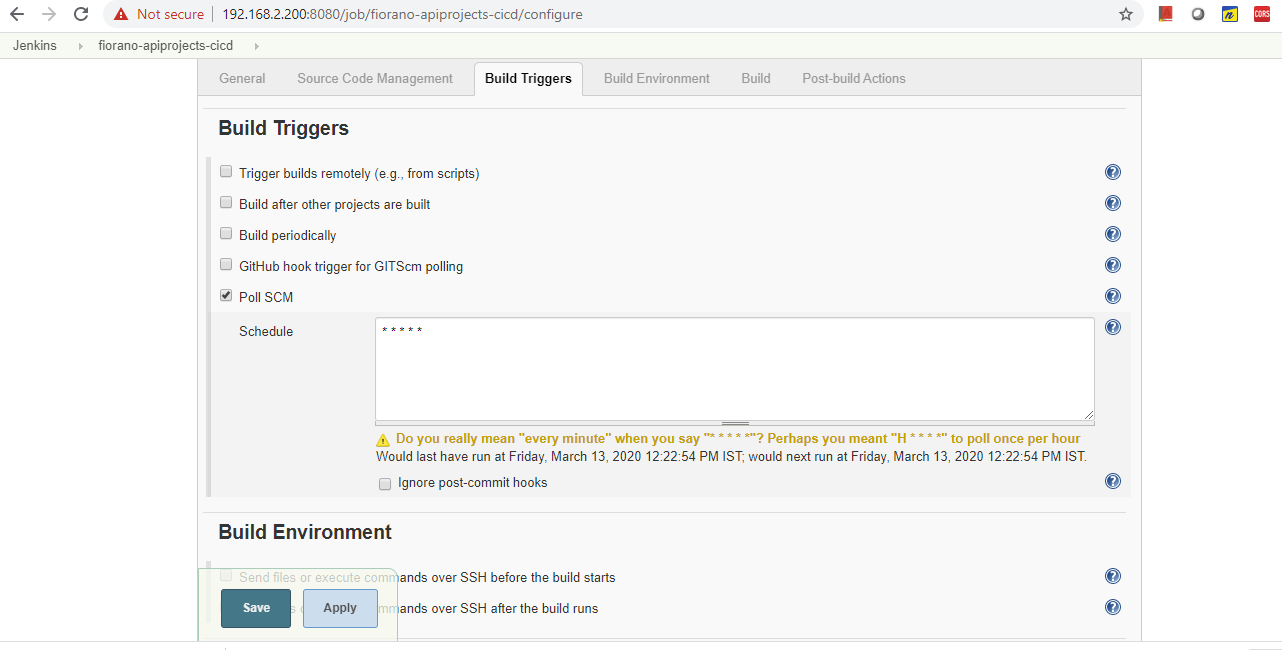Image resolution: width=1282 pixels, height=650 pixels.
Task: Click inside the Schedule text area
Action: [735, 369]
